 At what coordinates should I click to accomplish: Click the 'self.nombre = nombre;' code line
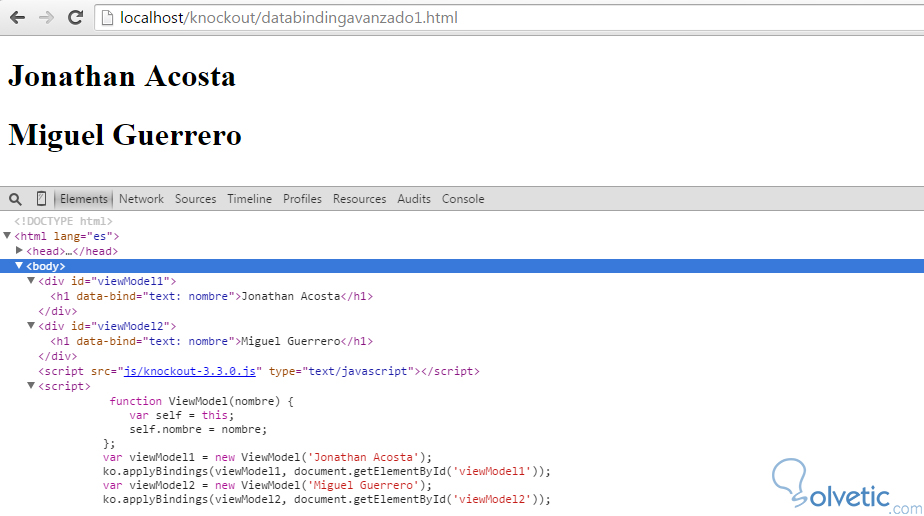[198, 429]
